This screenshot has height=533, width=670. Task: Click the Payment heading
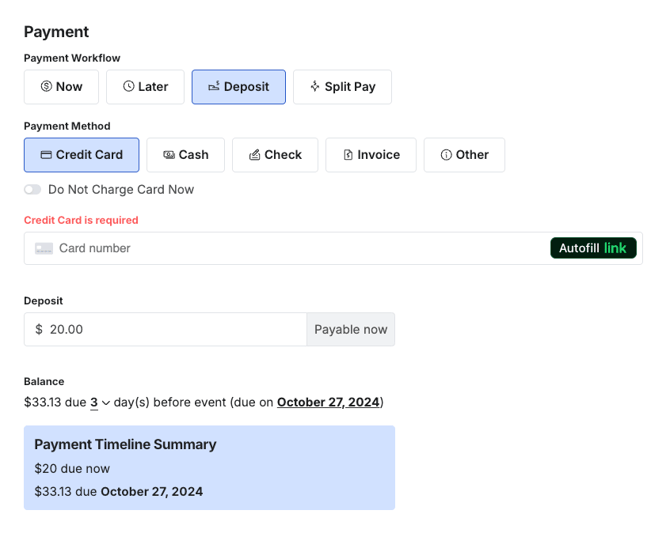[56, 32]
